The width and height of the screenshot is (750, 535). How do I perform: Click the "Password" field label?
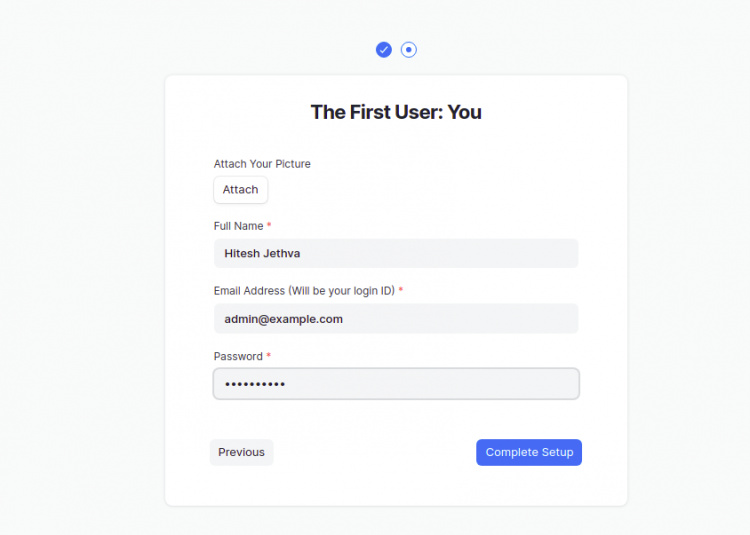click(x=238, y=356)
